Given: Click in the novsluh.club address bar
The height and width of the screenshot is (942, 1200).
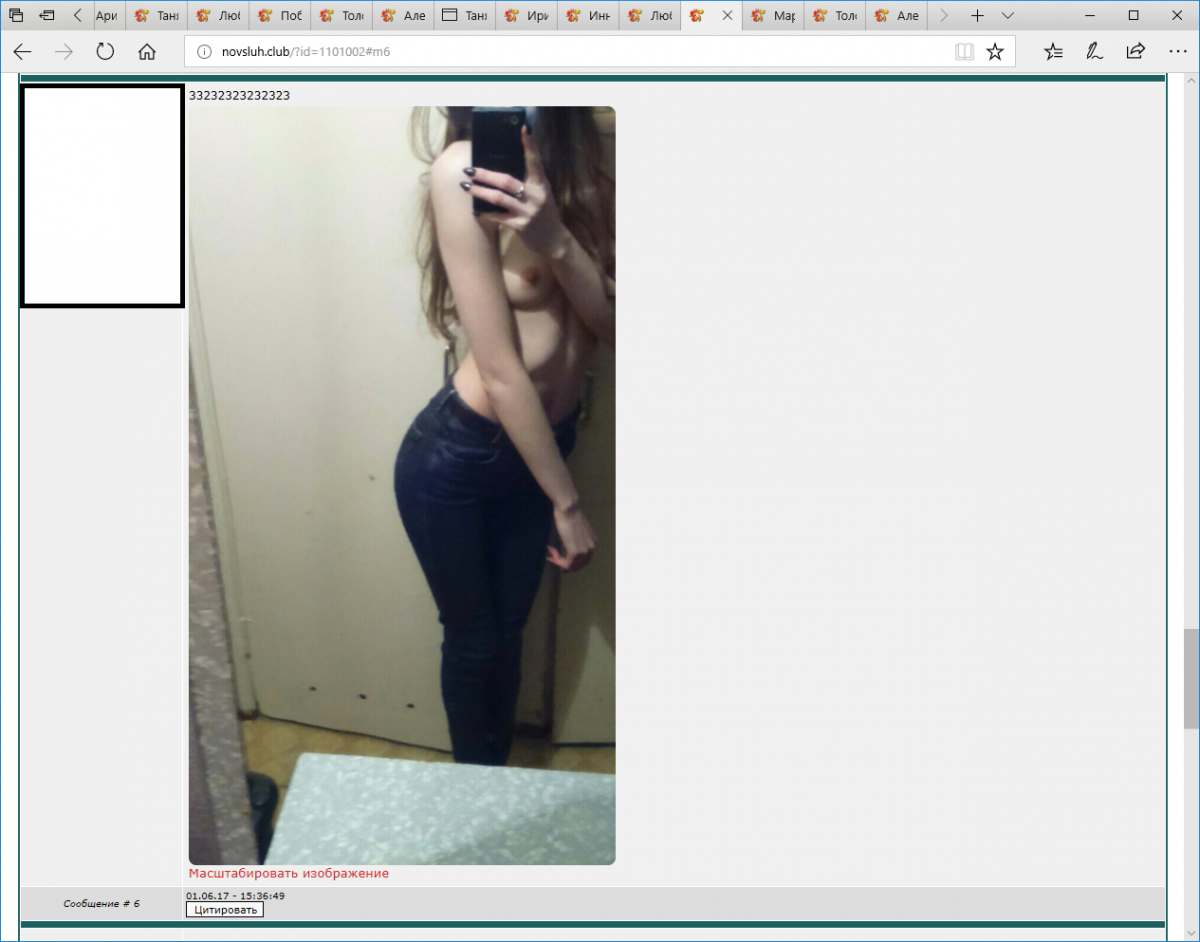Looking at the screenshot, I should pyautogui.click(x=570, y=52).
